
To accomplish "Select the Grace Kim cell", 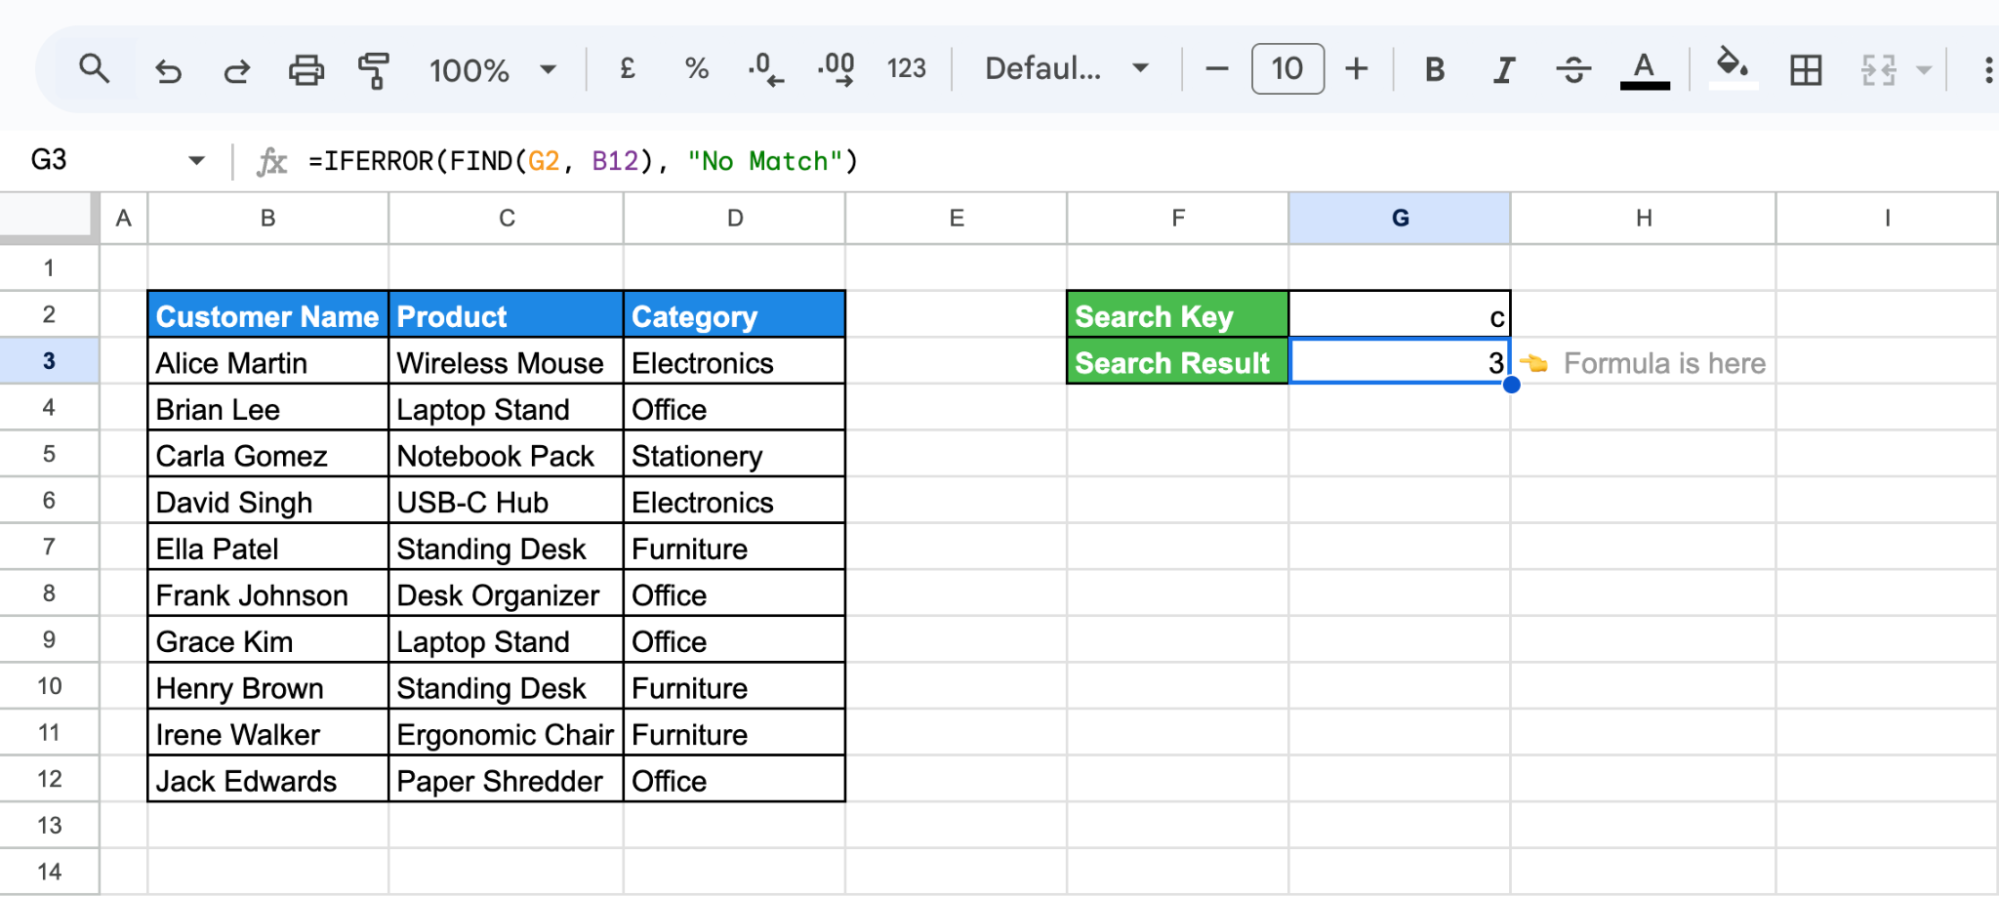I will coord(268,641).
